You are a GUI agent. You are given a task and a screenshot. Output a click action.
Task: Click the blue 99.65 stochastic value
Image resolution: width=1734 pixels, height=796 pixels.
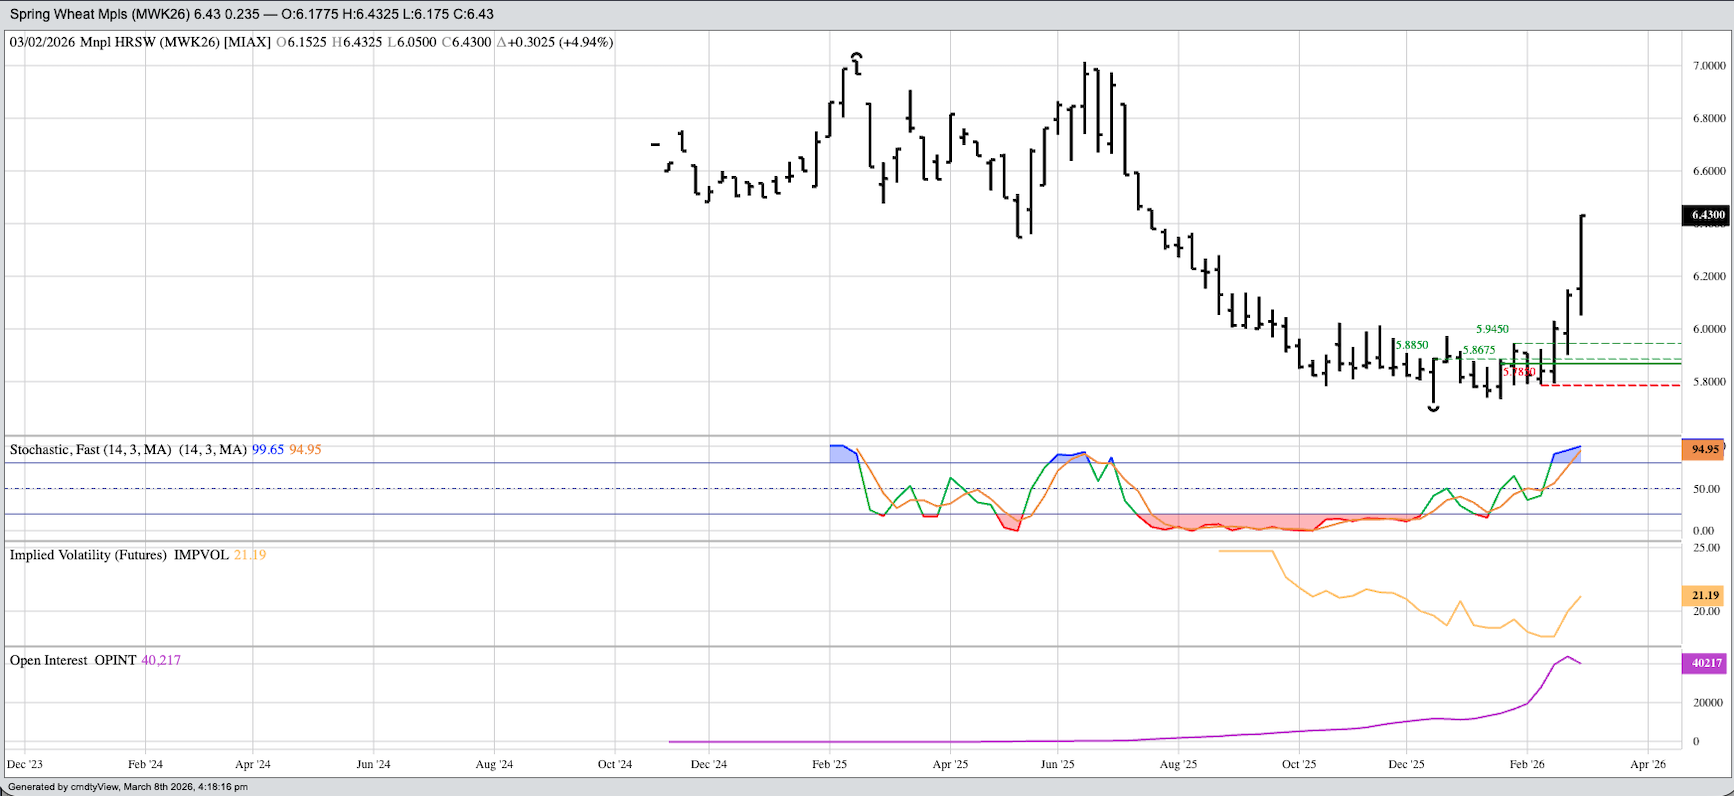[x=267, y=450]
